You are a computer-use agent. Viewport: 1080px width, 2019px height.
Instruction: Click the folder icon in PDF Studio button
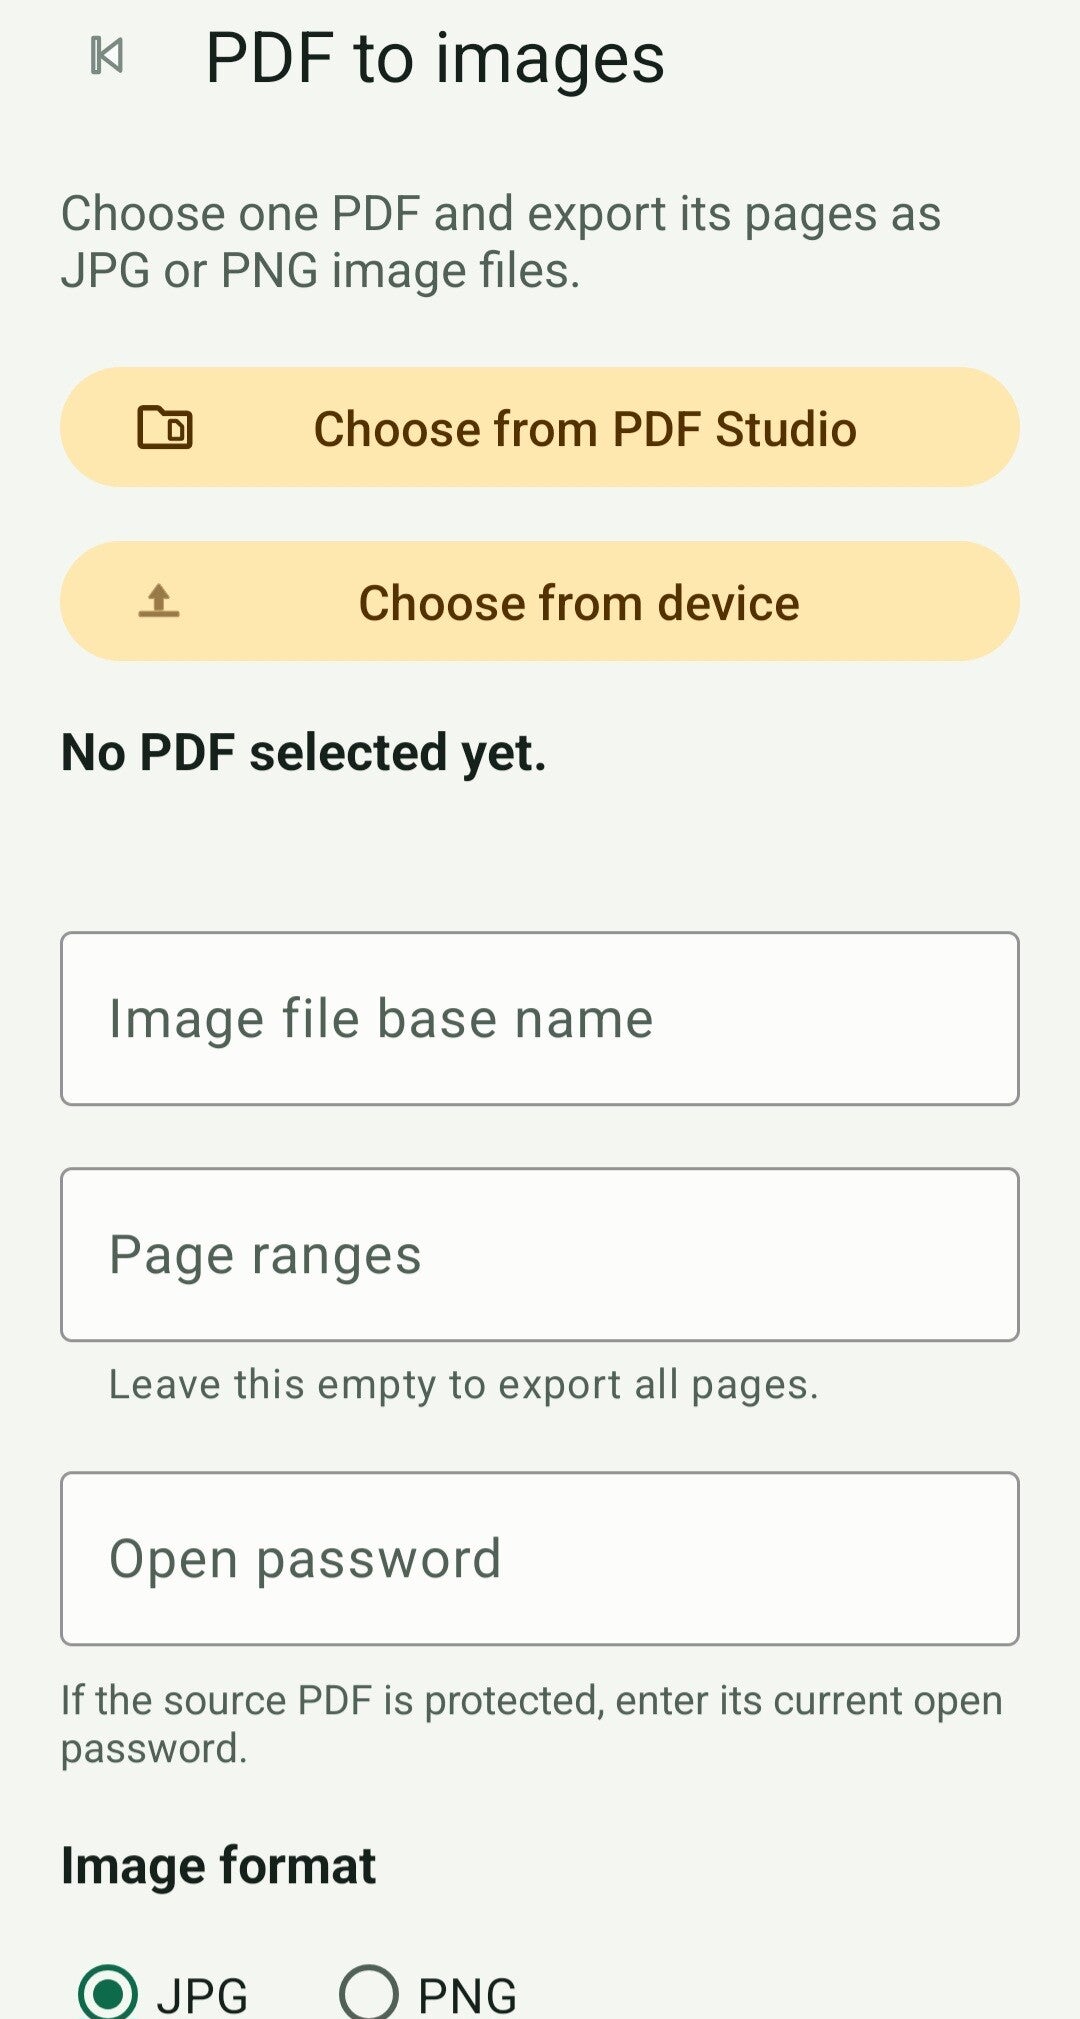165,427
